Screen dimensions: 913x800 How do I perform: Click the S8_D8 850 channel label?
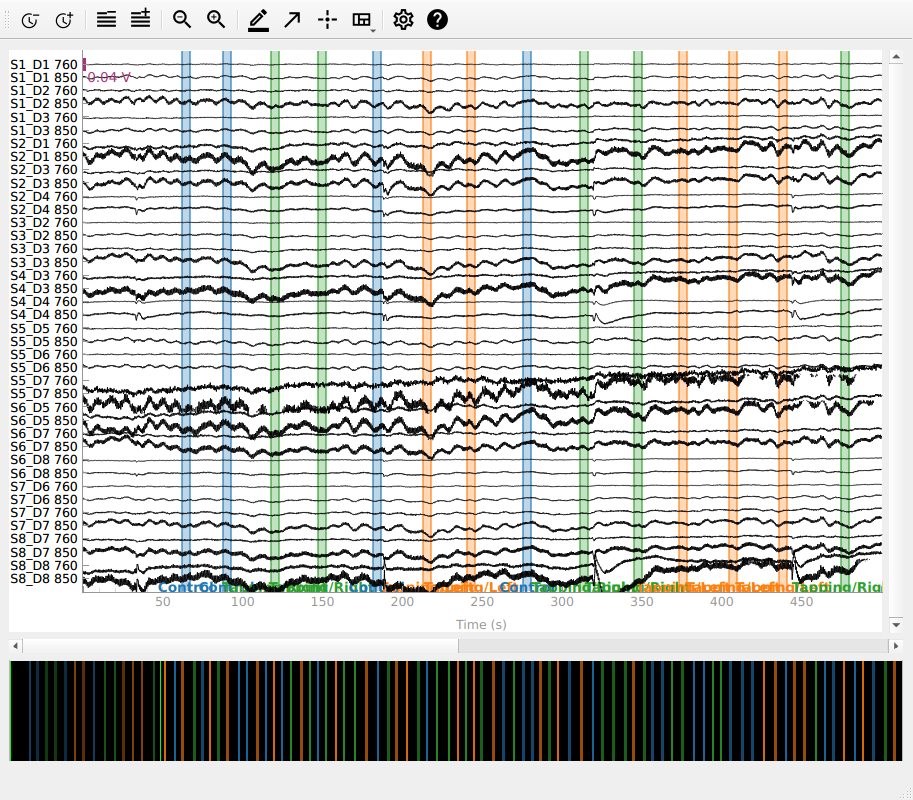43,579
